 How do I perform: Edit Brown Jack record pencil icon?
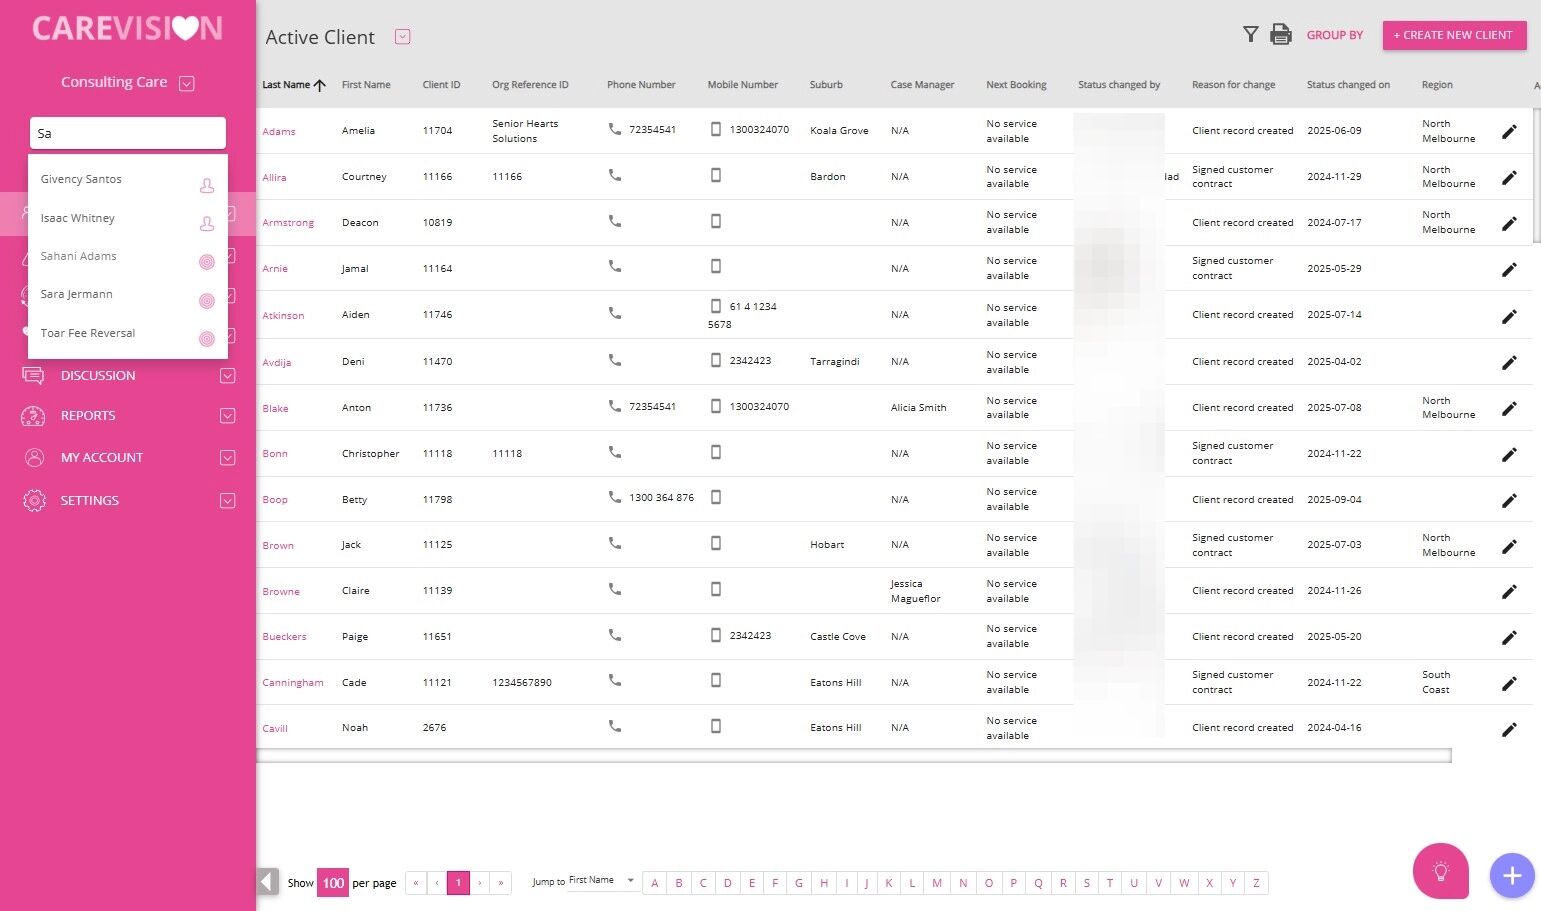point(1510,546)
